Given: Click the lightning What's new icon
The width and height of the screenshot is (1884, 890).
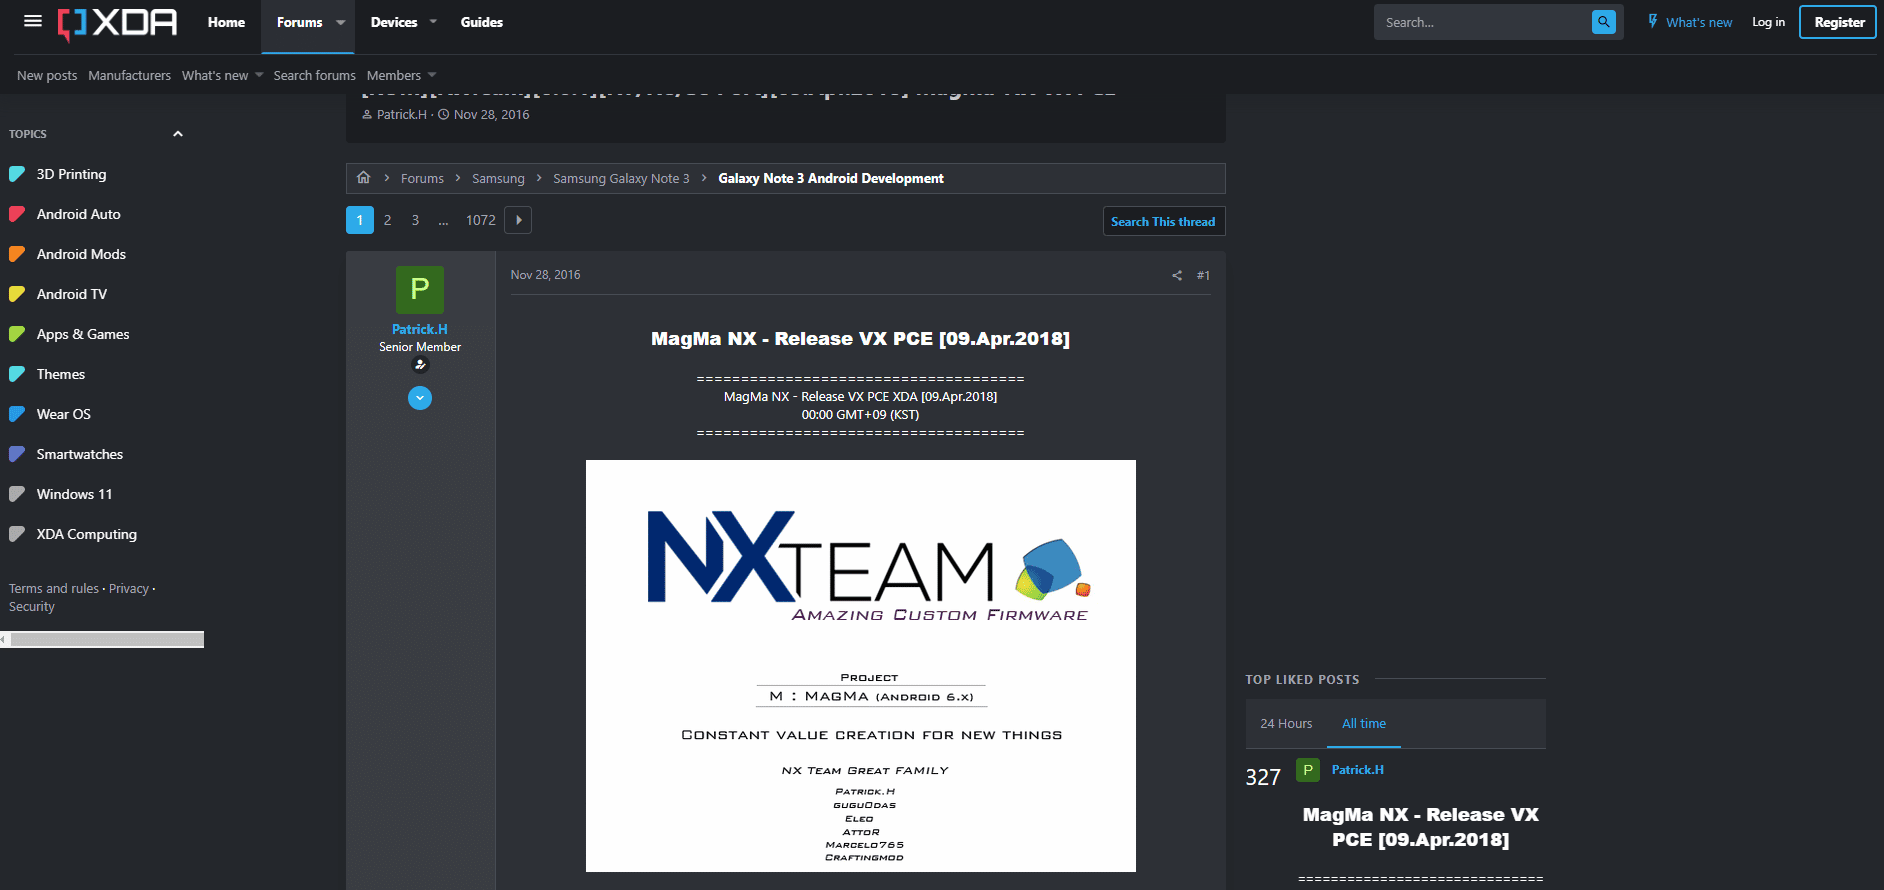Looking at the screenshot, I should point(1653,21).
